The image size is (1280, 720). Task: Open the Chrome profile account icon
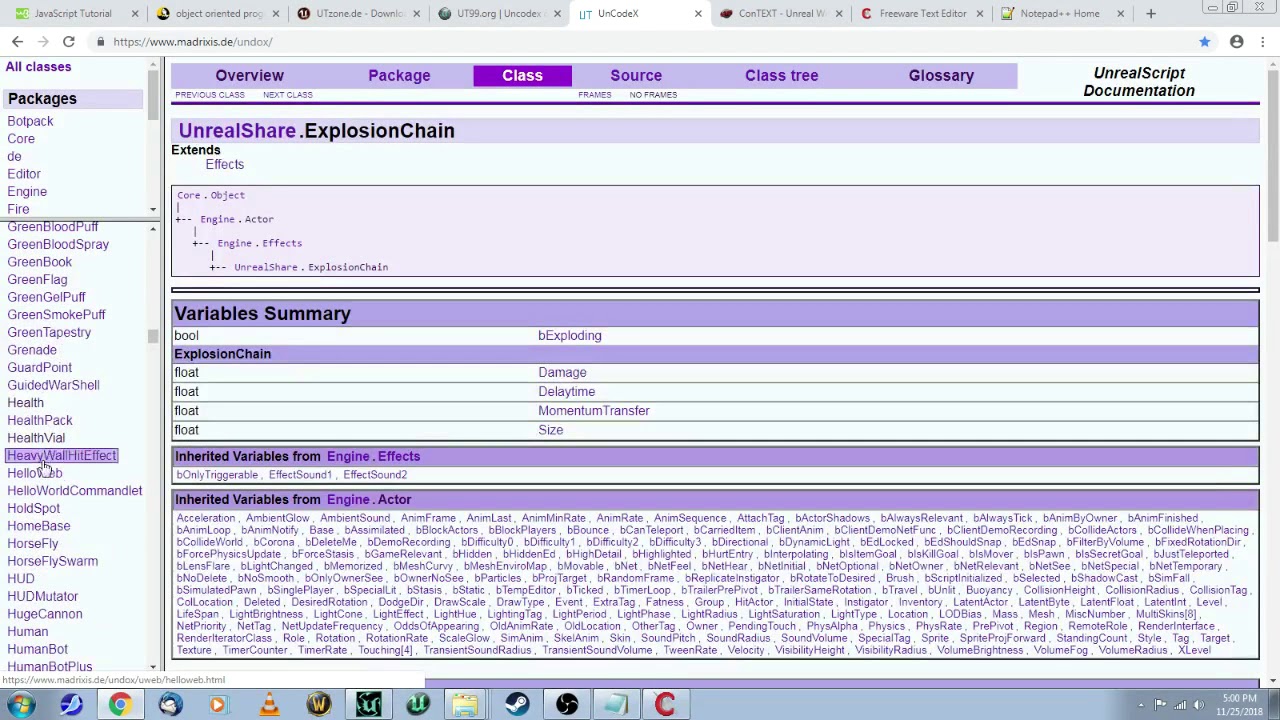pos(1237,42)
